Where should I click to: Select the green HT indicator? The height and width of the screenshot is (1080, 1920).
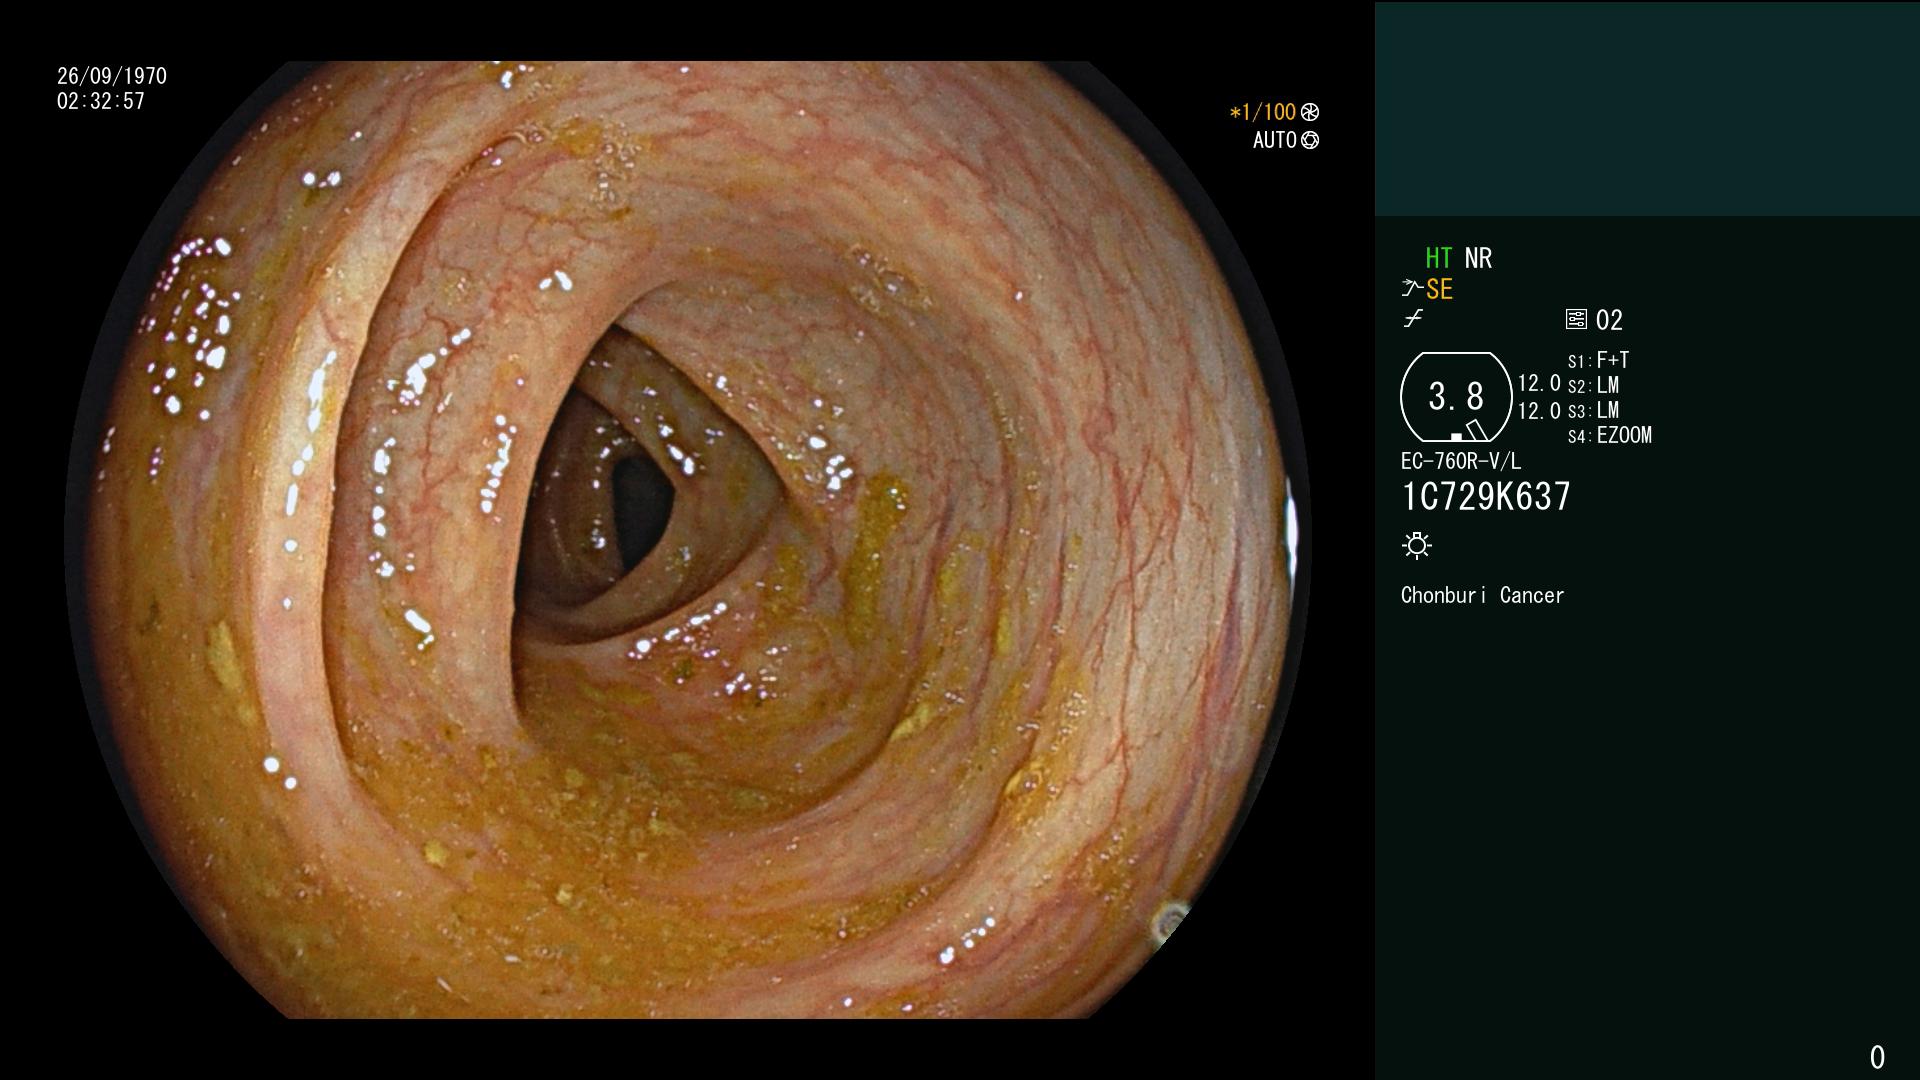[1439, 258]
